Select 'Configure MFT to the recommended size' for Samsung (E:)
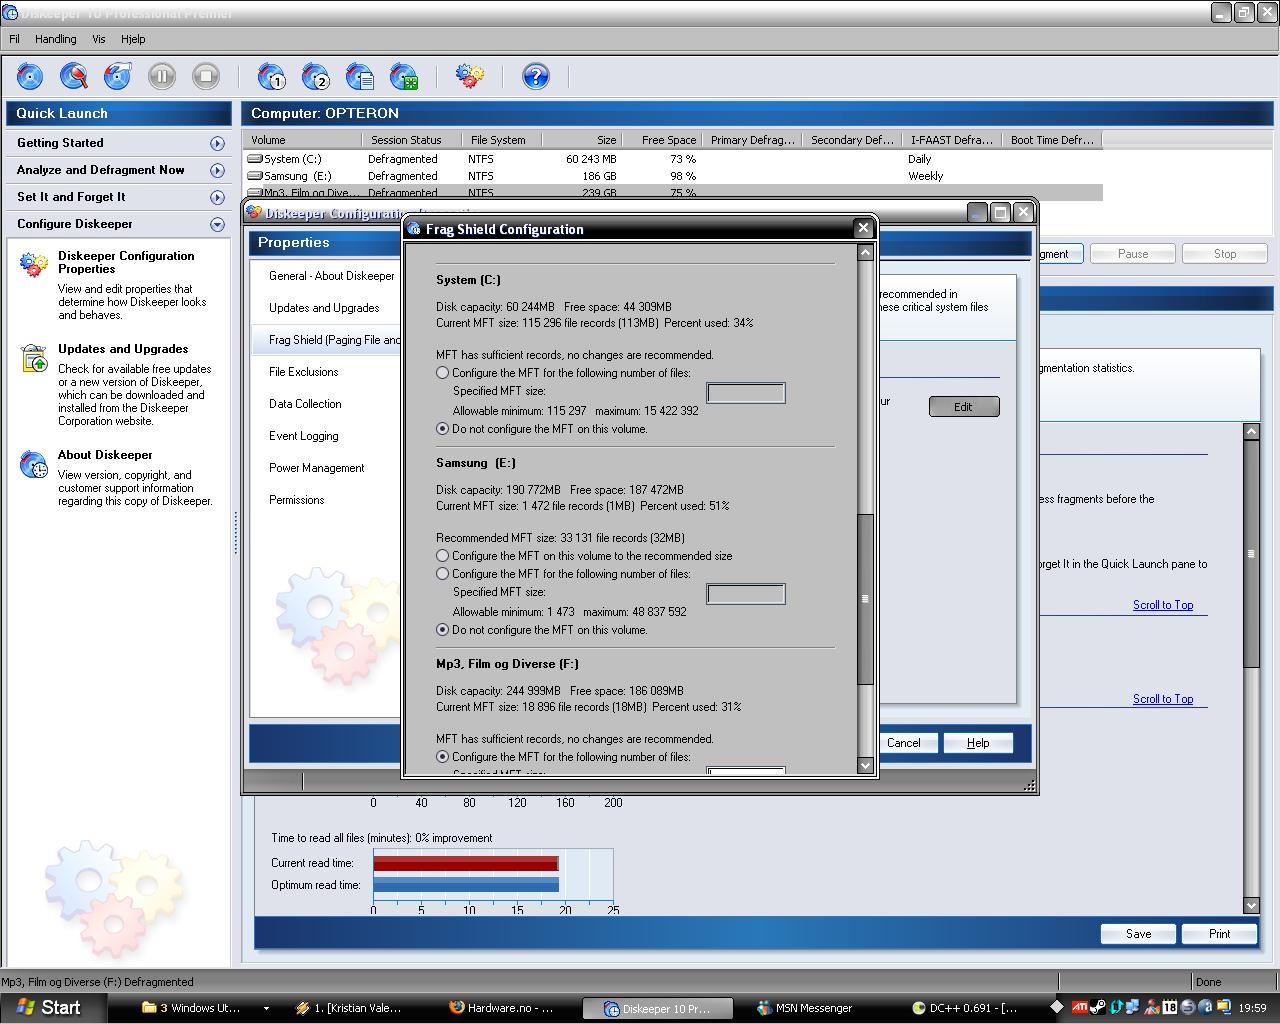The image size is (1280, 1024). tap(443, 556)
